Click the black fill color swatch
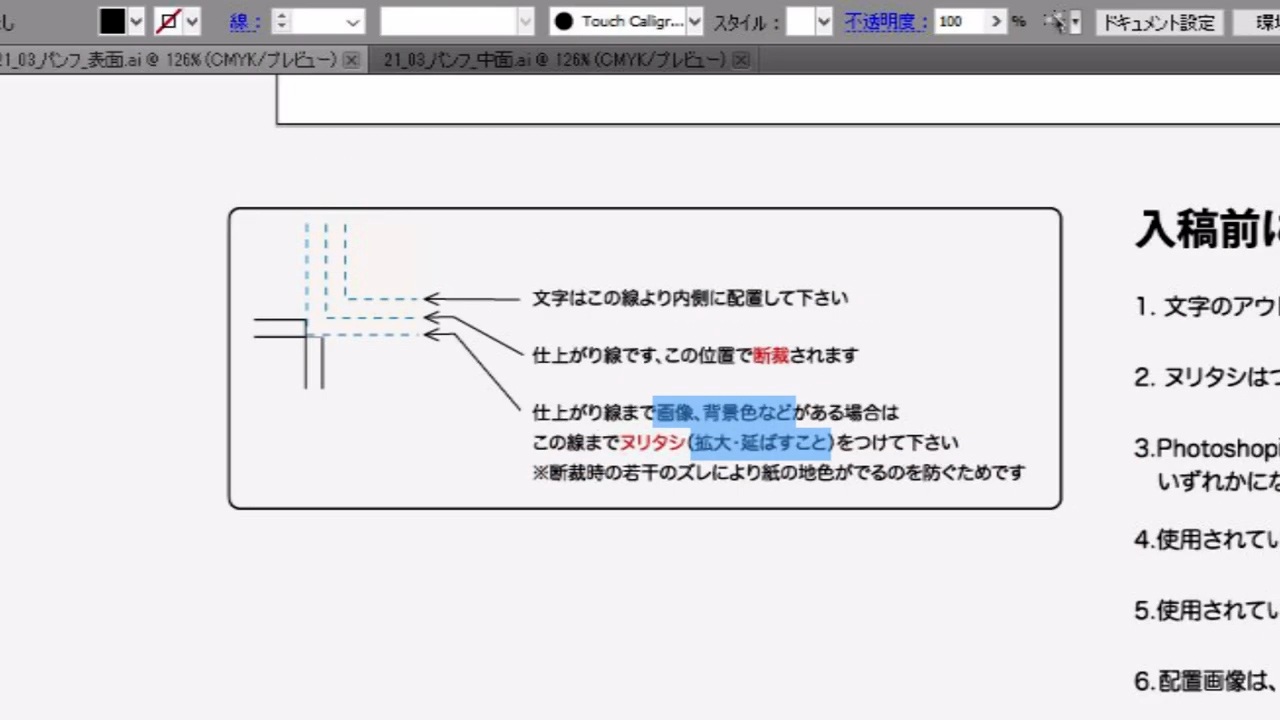Screen dimensions: 1280x720 pos(112,21)
